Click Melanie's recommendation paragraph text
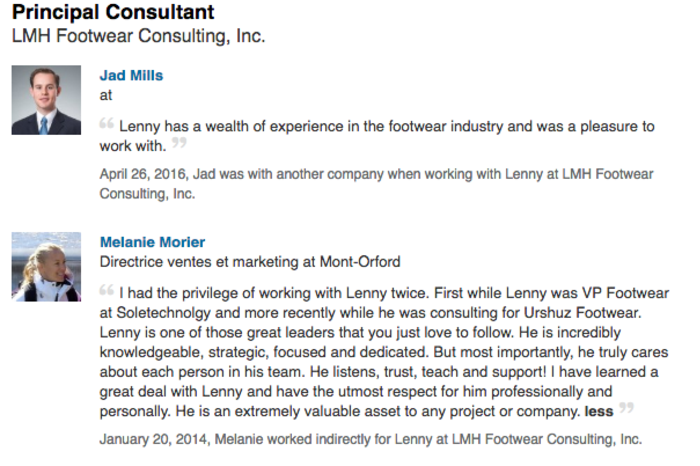The height and width of the screenshot is (466, 700). click(x=384, y=352)
